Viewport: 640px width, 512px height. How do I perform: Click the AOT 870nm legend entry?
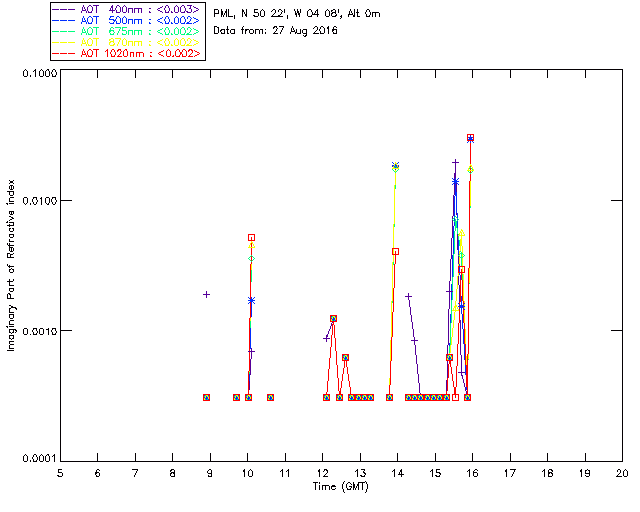[127, 42]
